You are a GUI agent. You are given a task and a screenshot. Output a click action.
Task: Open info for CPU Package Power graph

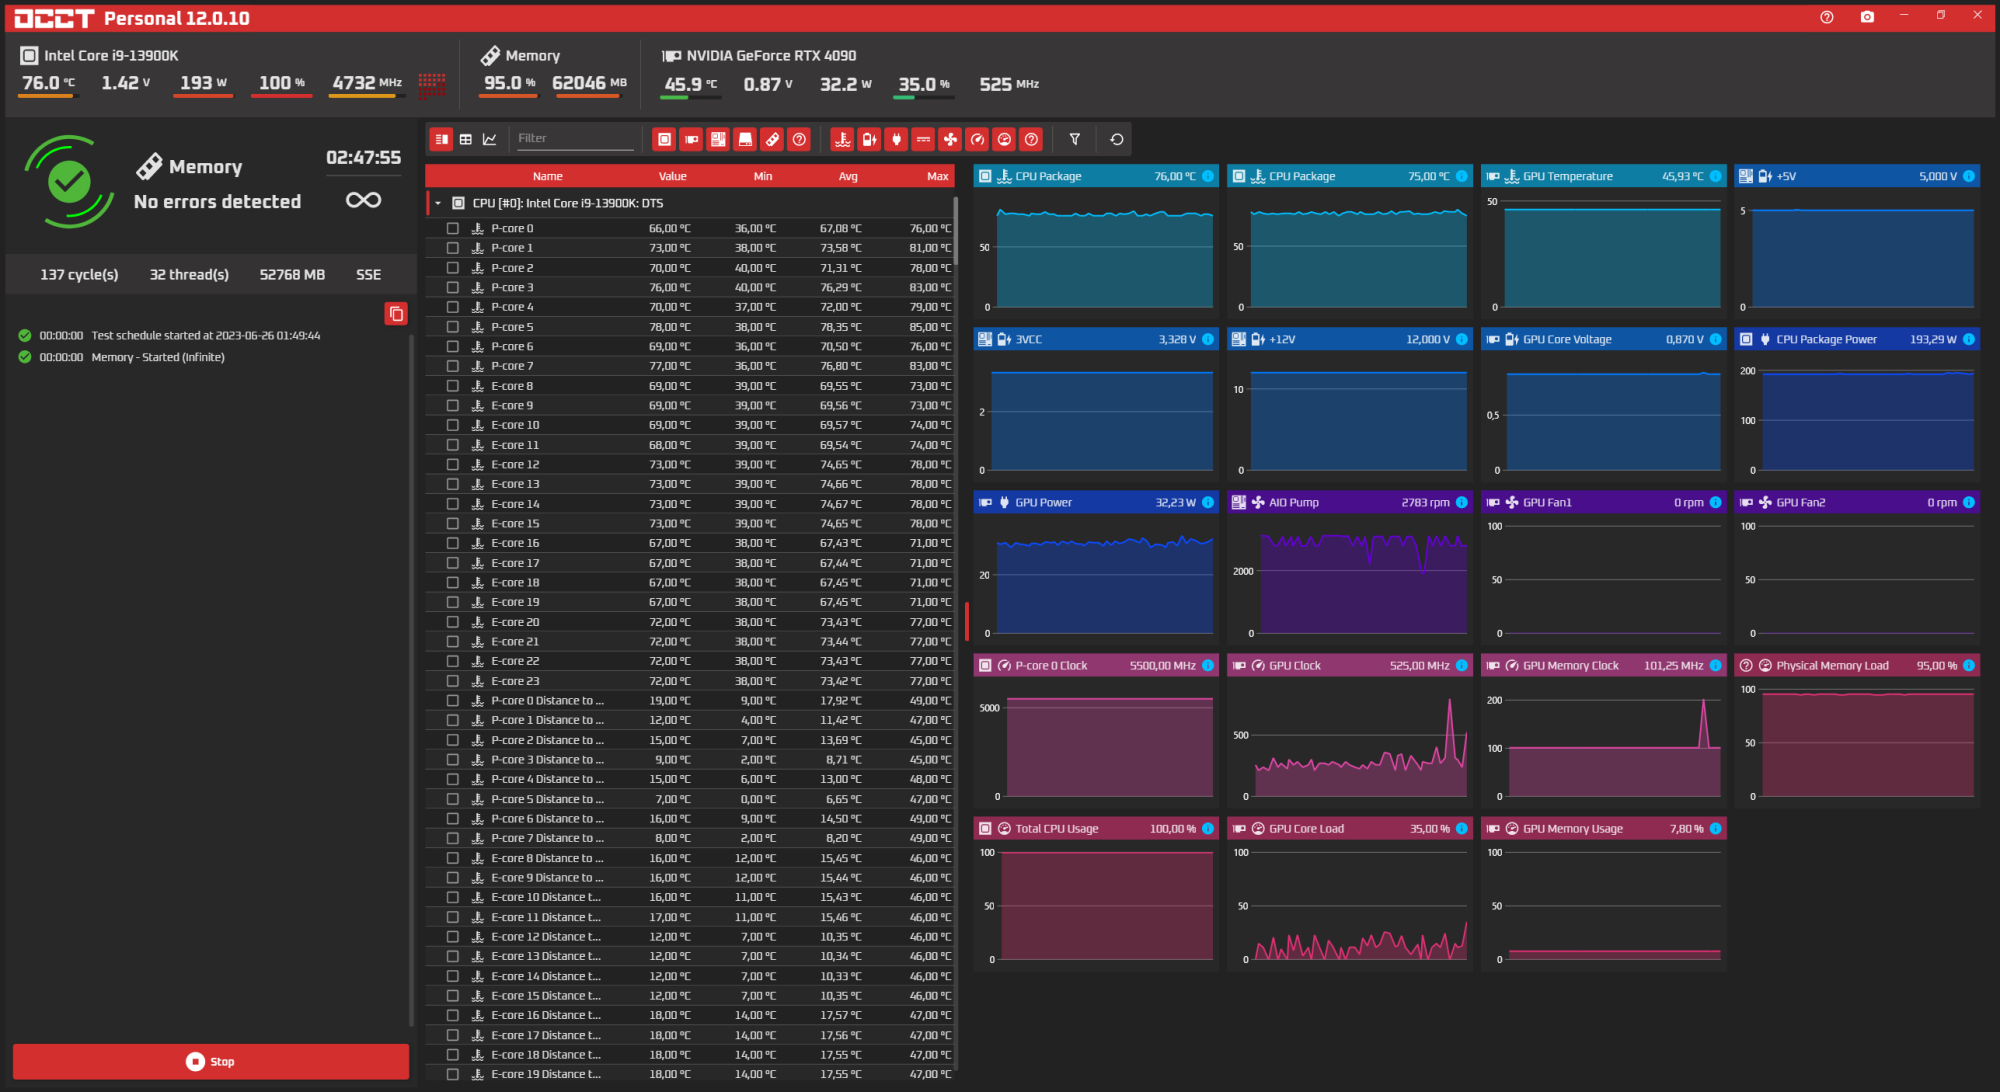click(1969, 339)
